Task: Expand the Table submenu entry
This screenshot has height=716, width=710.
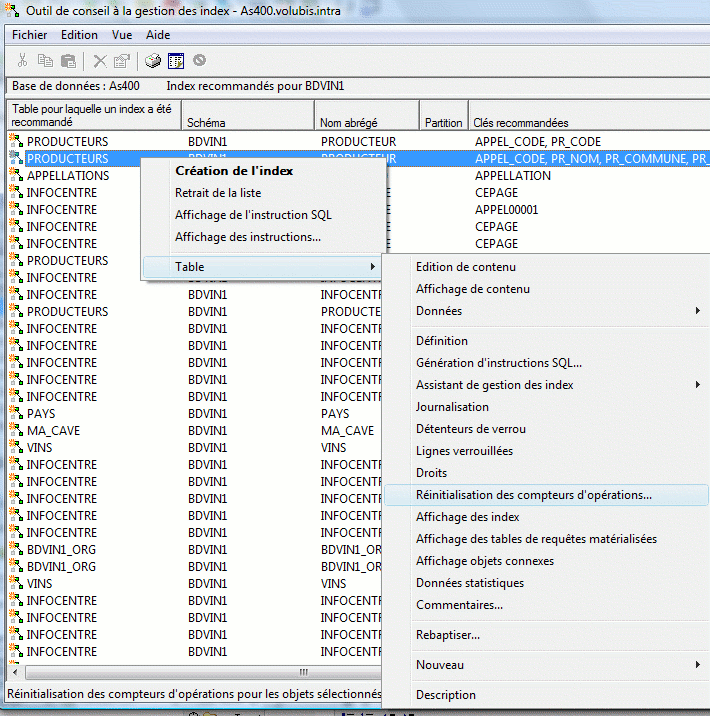Action: click(262, 267)
